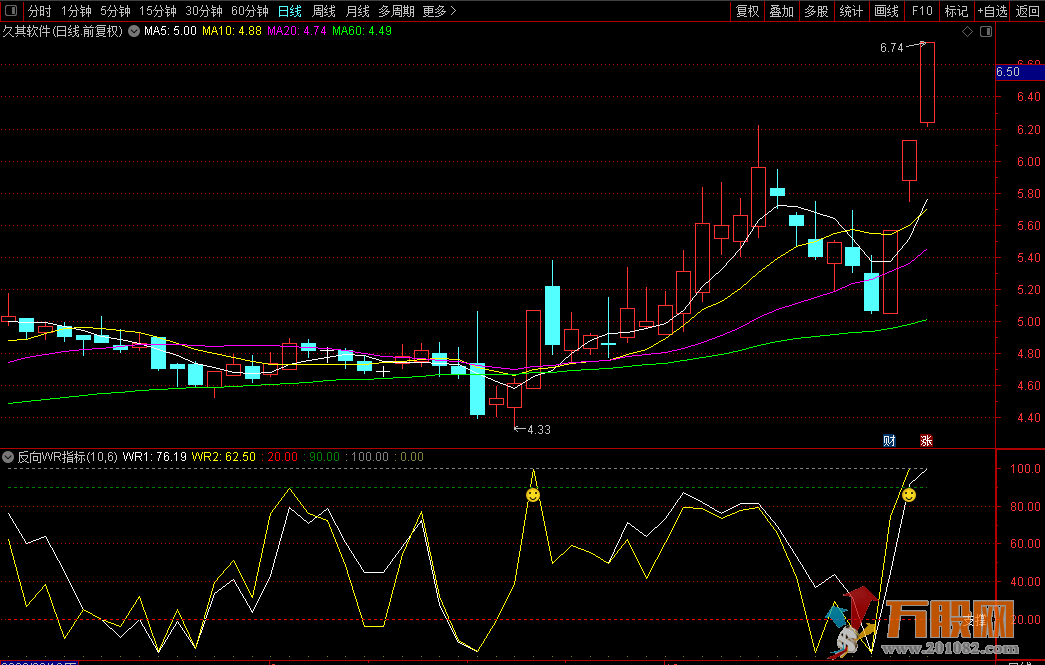Click the 统计 statistics button
The height and width of the screenshot is (665, 1045).
[851, 11]
